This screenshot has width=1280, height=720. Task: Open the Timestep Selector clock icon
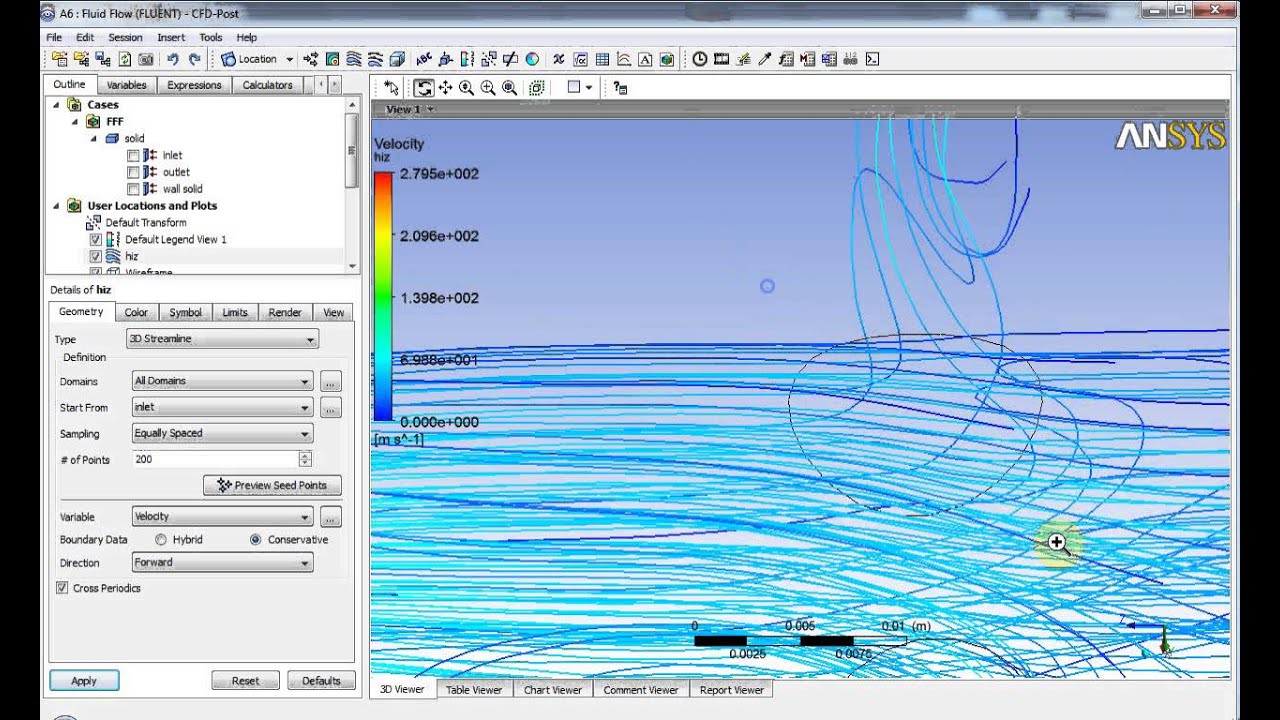700,59
